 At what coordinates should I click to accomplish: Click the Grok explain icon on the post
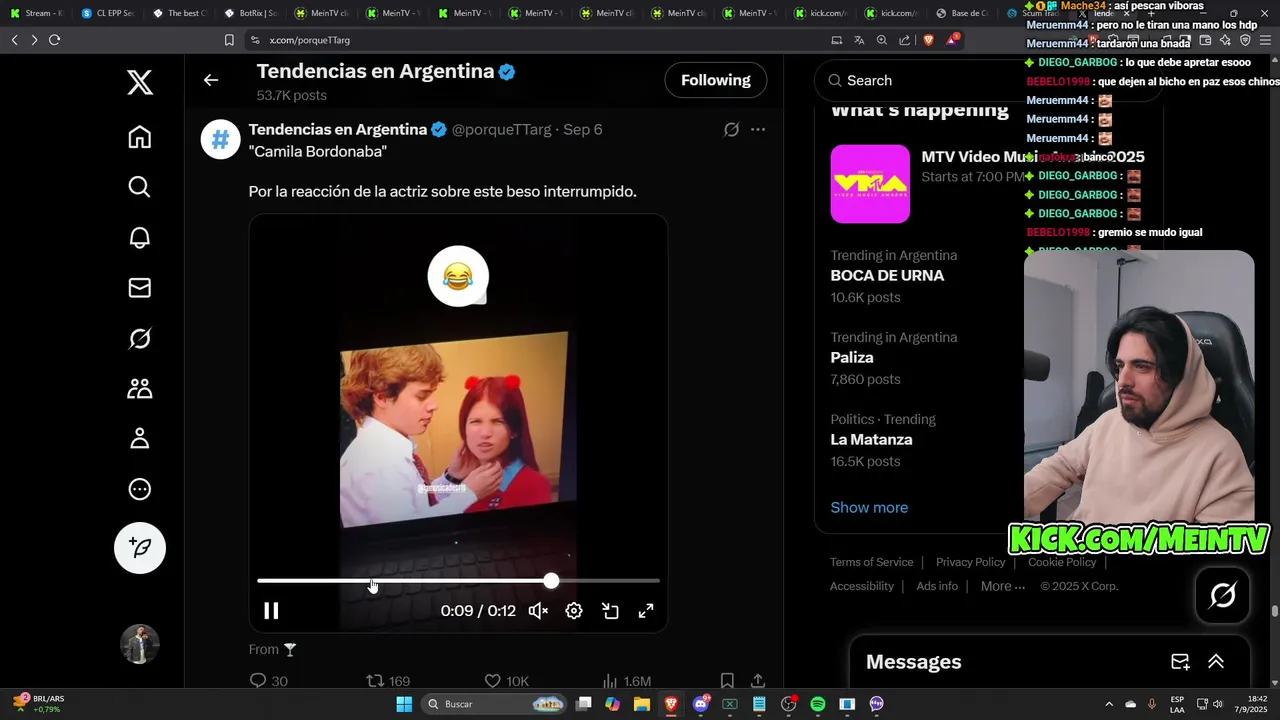732,130
